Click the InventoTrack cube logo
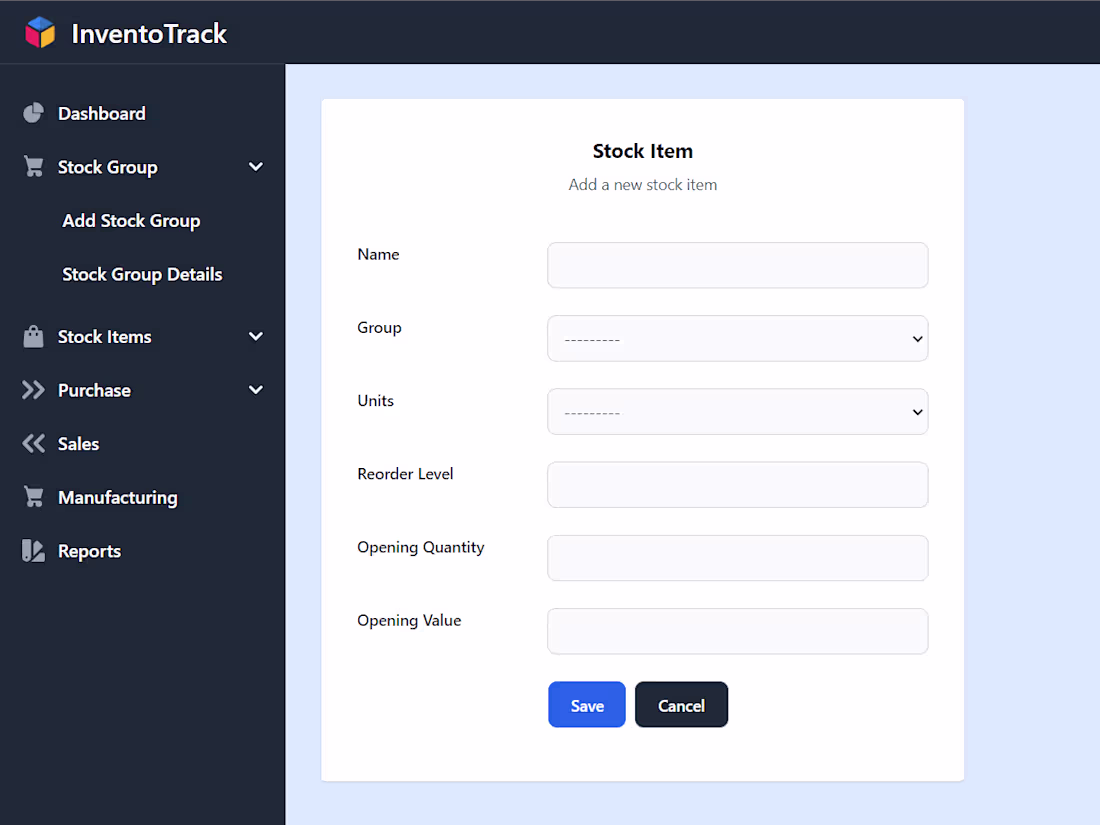Screen dimensions: 1100x825 [x=40, y=32]
